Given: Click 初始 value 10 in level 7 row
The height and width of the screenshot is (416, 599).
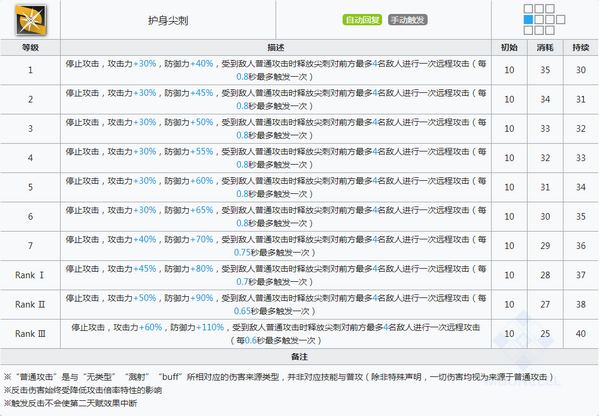Looking at the screenshot, I should coord(509,246).
